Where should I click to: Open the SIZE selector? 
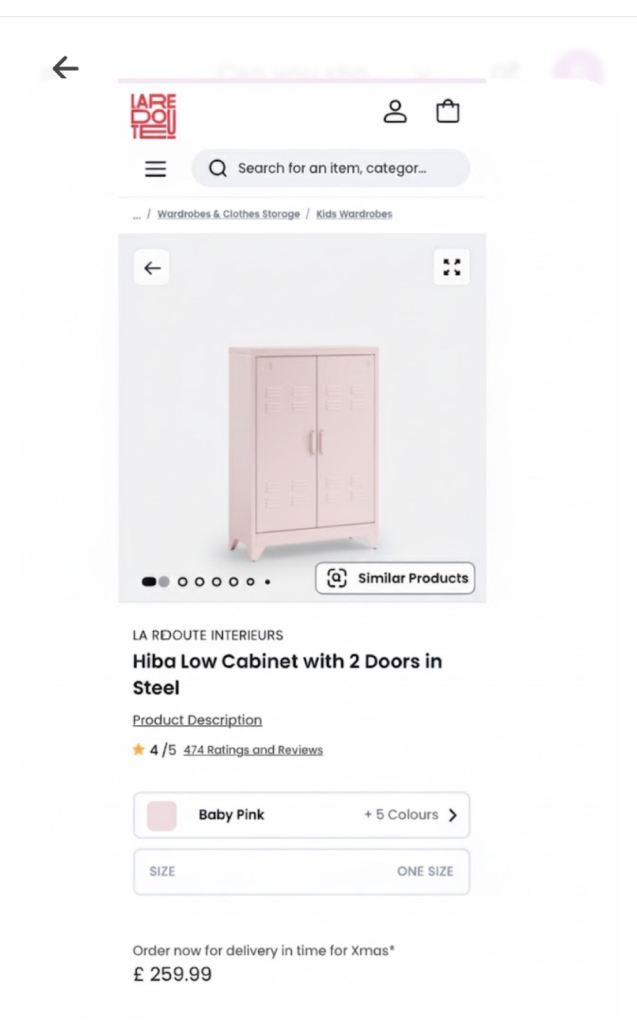click(x=301, y=871)
